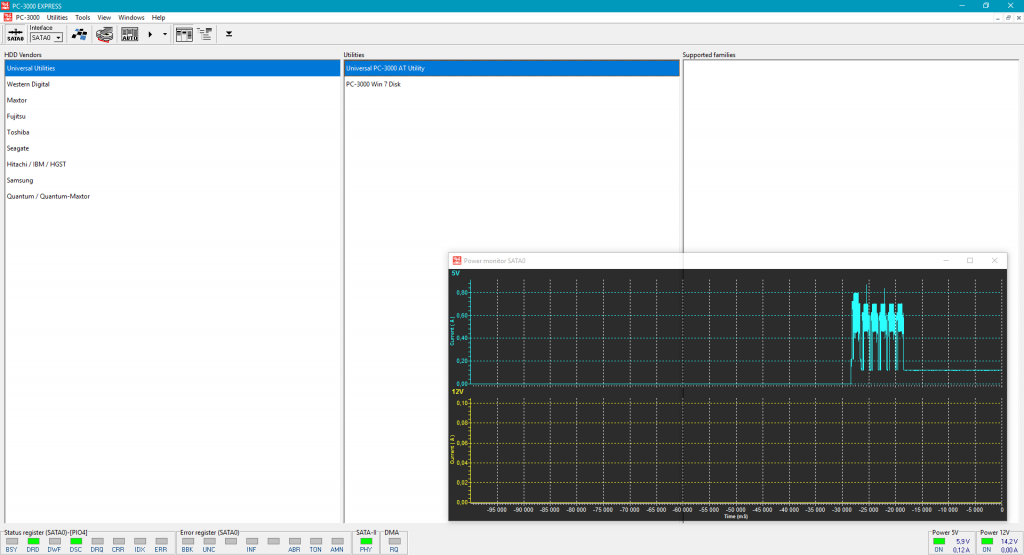The image size is (1024, 555).
Task: Select the three-column panel layout icon
Action: tap(184, 34)
